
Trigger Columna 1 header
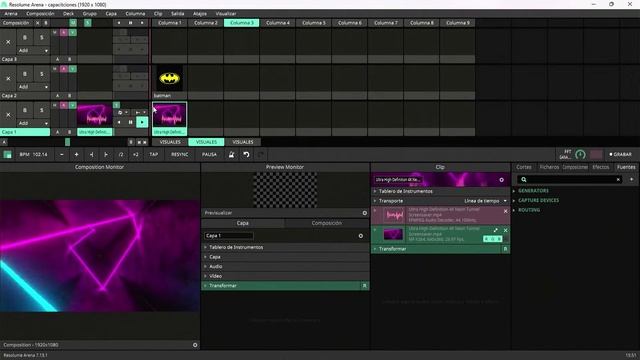(x=170, y=23)
